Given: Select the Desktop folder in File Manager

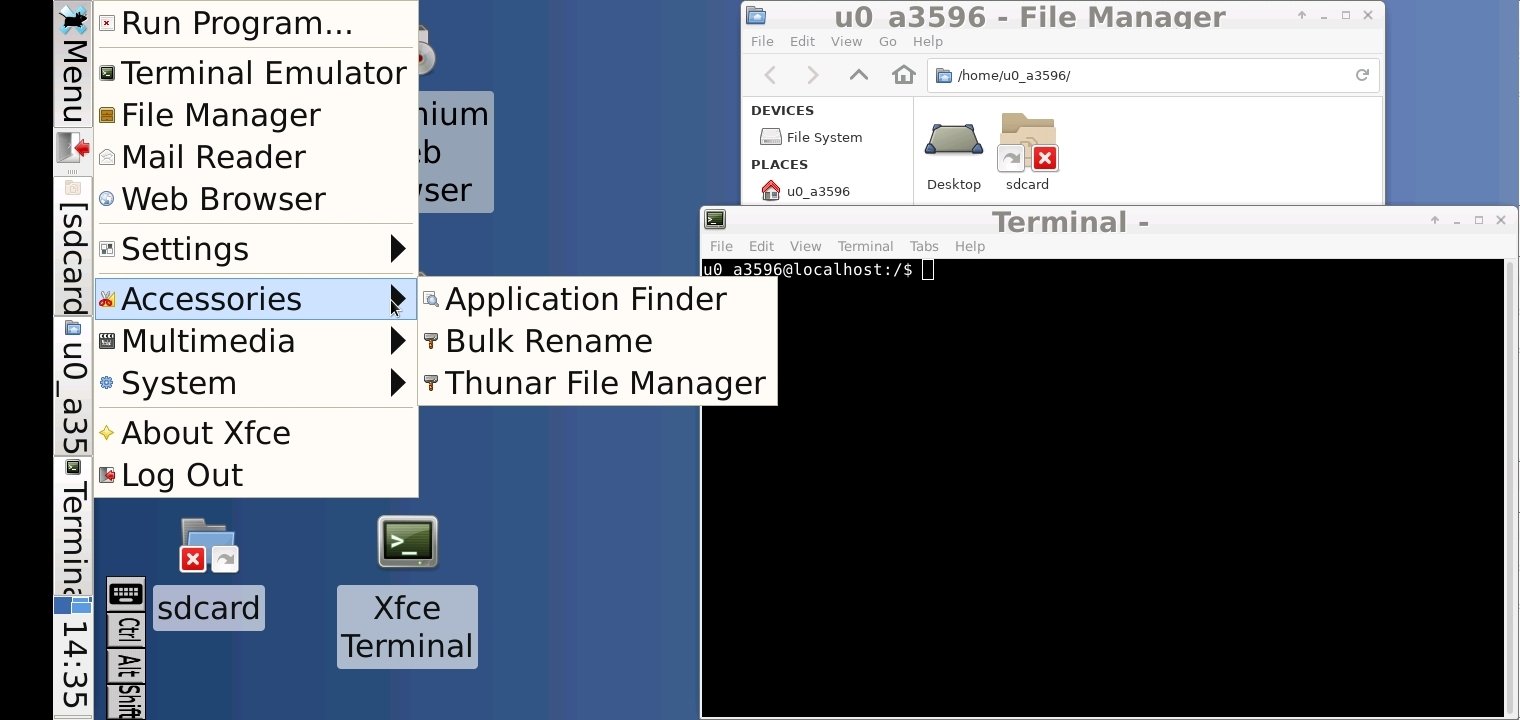Looking at the screenshot, I should (953, 155).
